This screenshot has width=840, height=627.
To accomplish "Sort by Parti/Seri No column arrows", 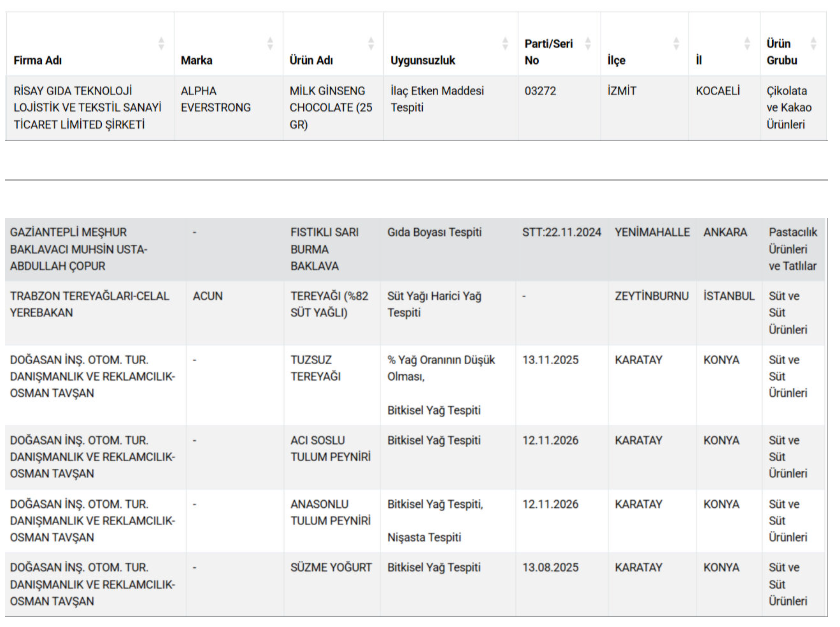I will [588, 43].
